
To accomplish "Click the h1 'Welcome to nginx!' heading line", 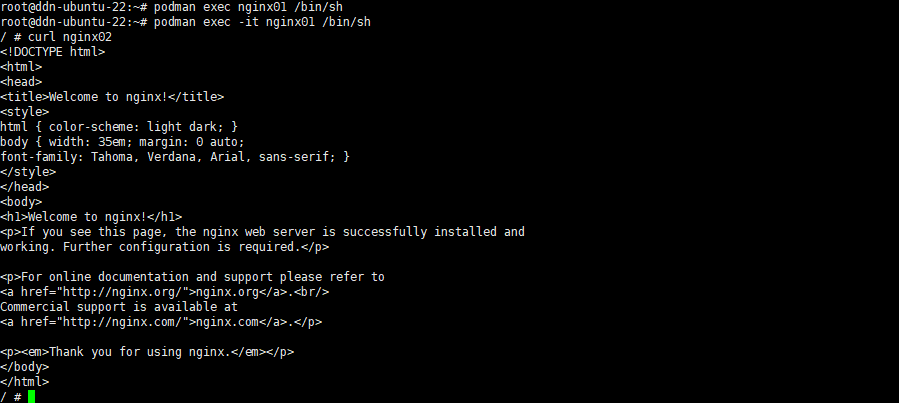I will 91,217.
